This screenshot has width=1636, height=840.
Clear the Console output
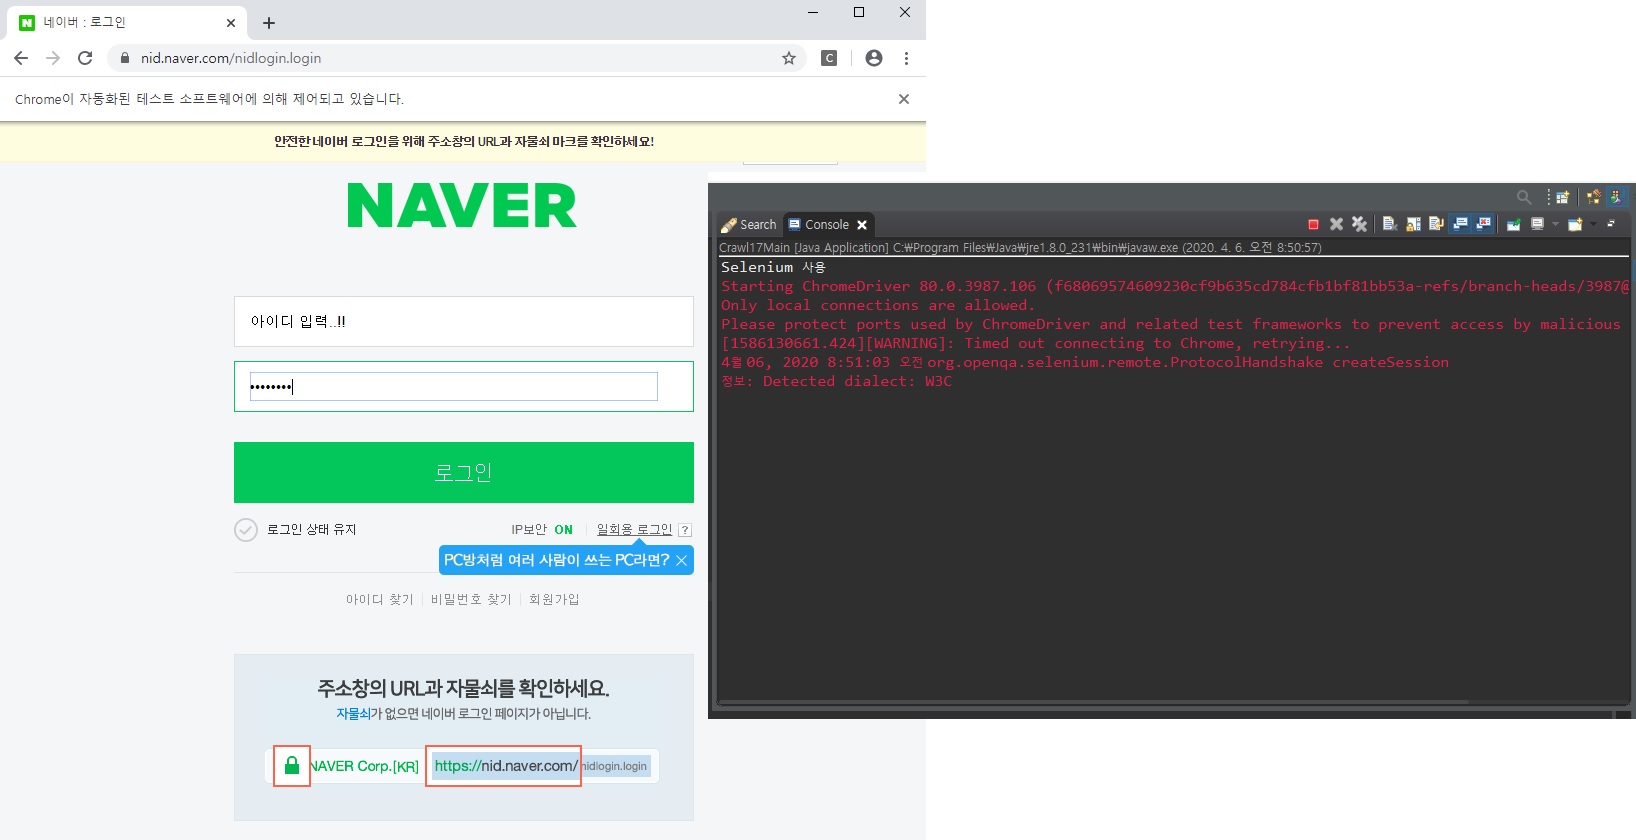coord(1390,224)
